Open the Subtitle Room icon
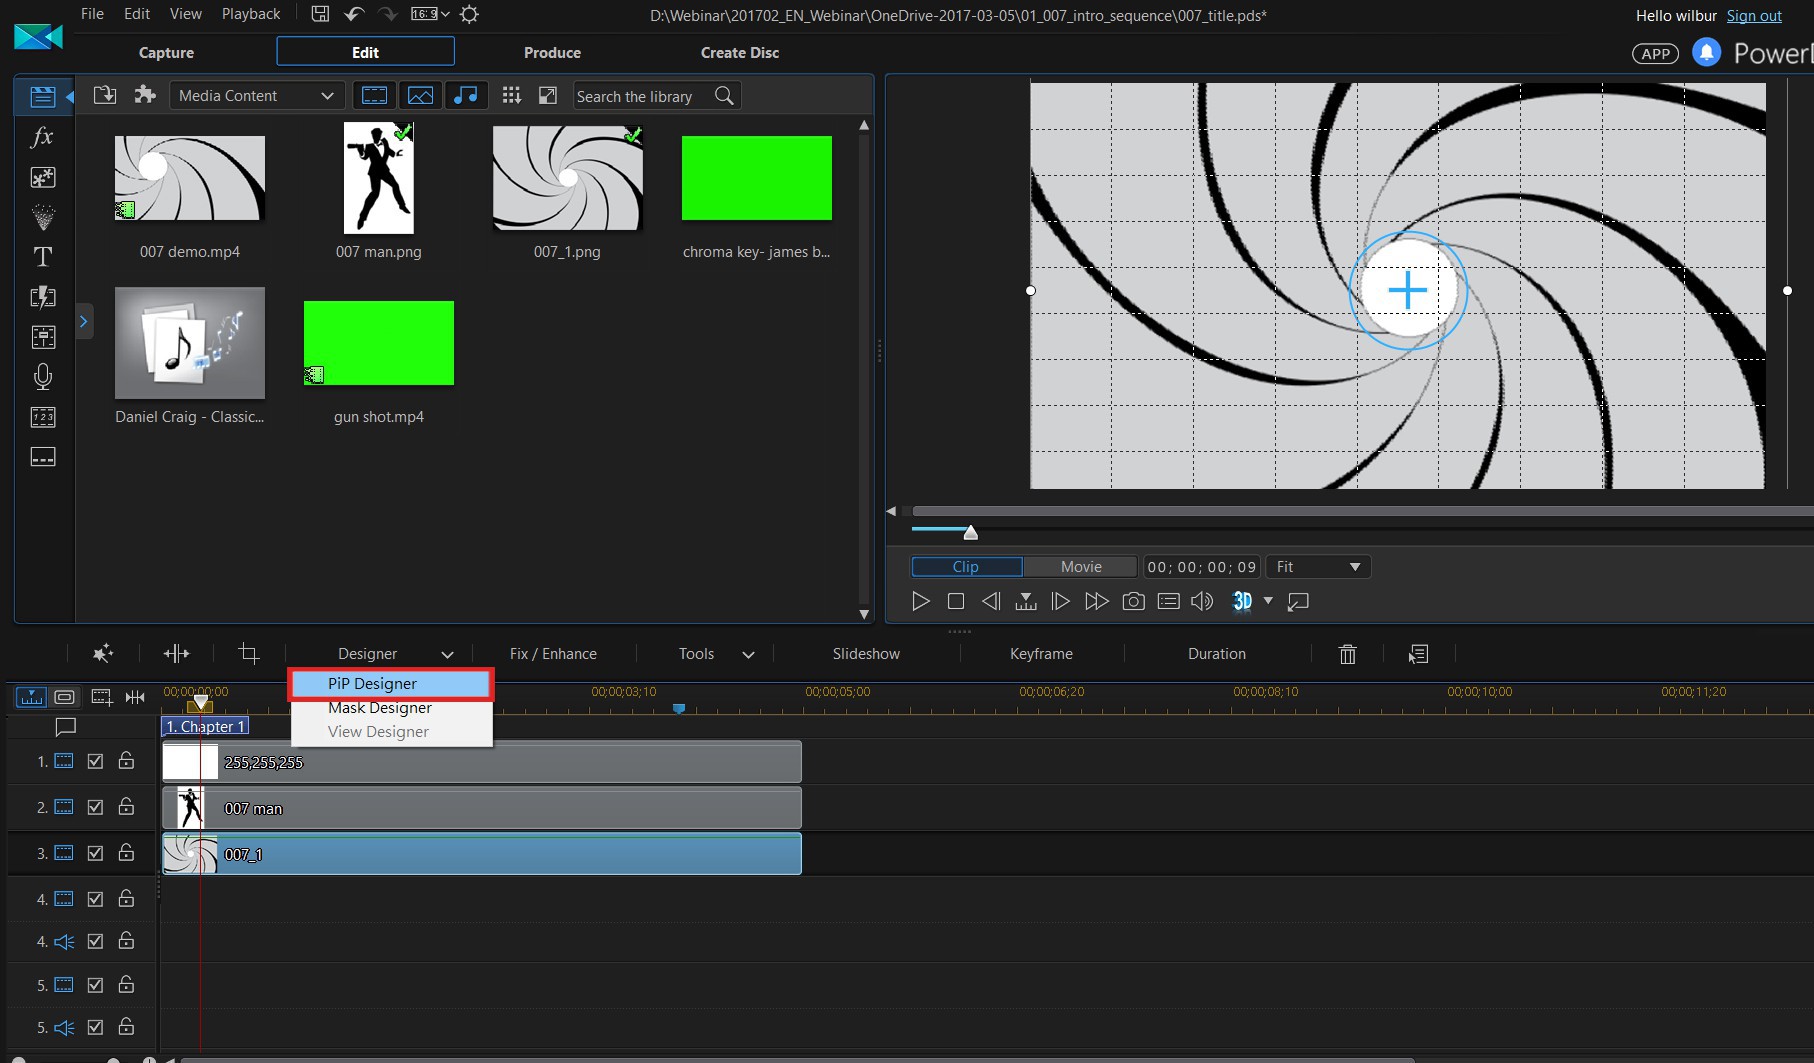 (42, 457)
